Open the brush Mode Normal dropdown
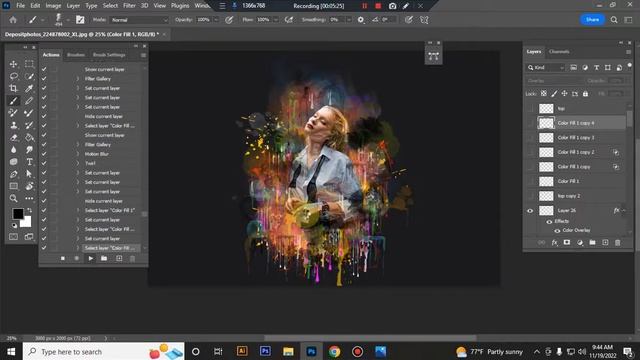The width and height of the screenshot is (640, 360). [x=139, y=20]
